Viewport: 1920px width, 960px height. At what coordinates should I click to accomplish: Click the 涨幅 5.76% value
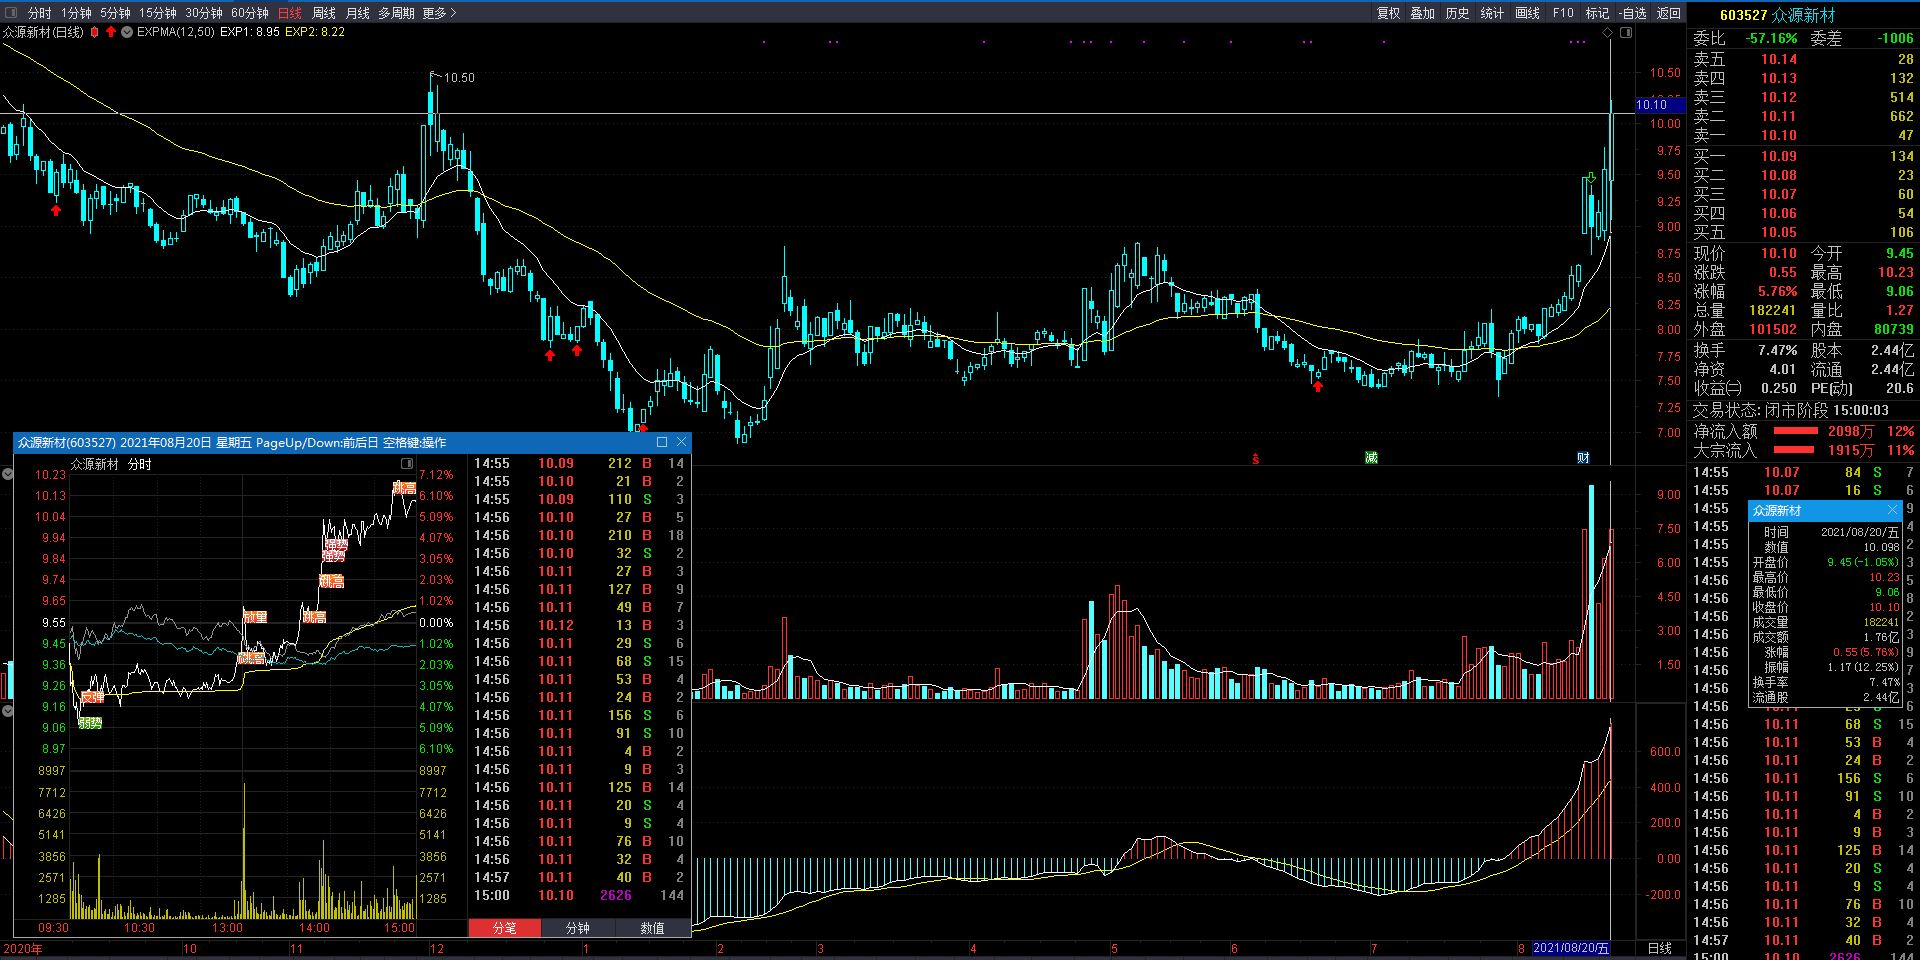pos(1777,291)
